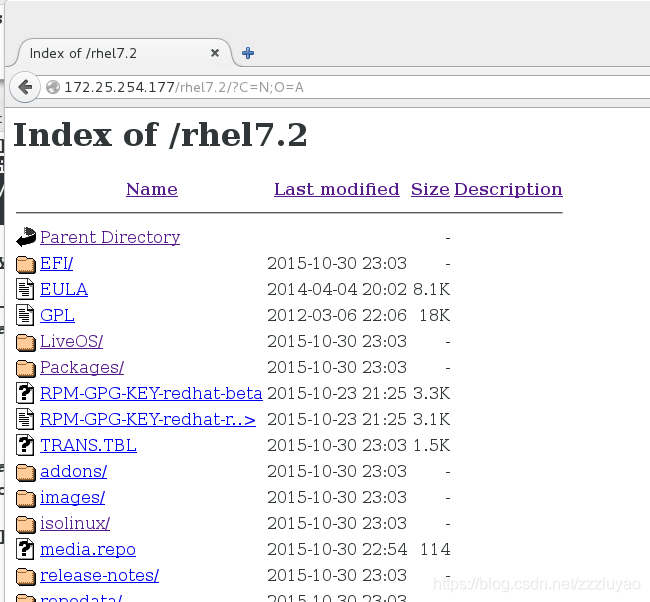Click the LiveOS folder icon
650x602 pixels.
26,342
